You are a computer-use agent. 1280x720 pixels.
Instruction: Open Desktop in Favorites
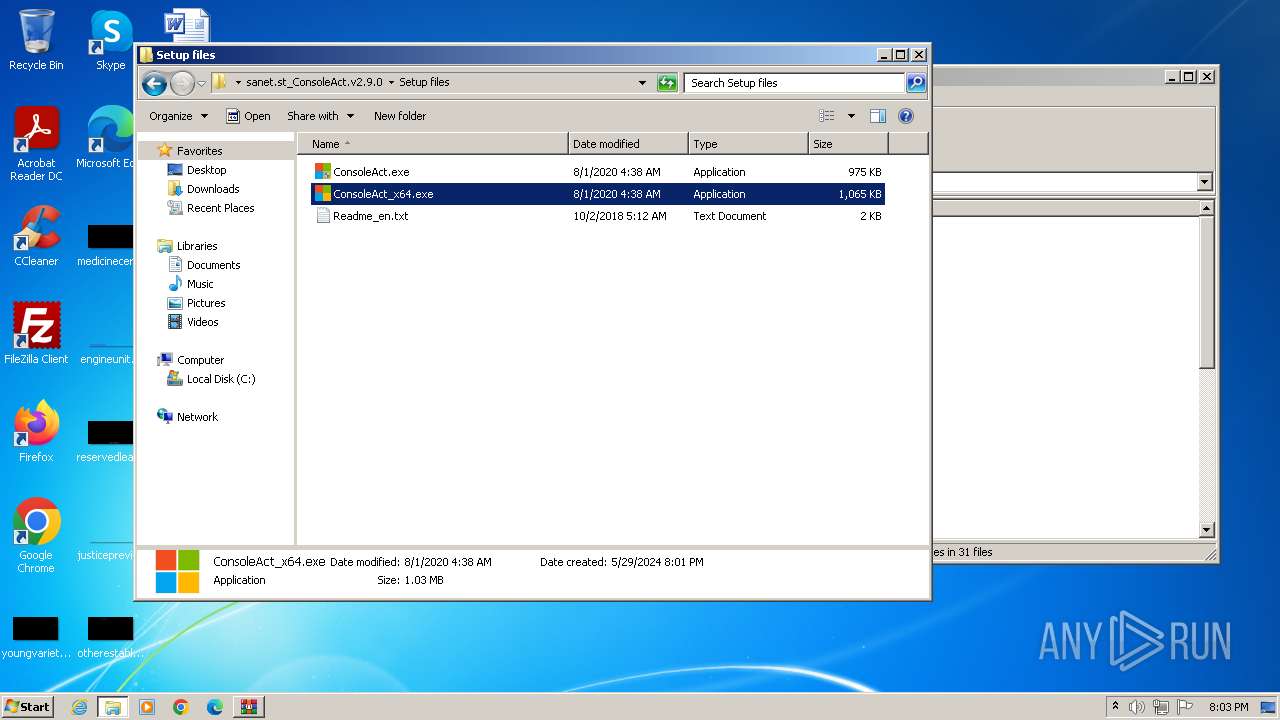(206, 170)
